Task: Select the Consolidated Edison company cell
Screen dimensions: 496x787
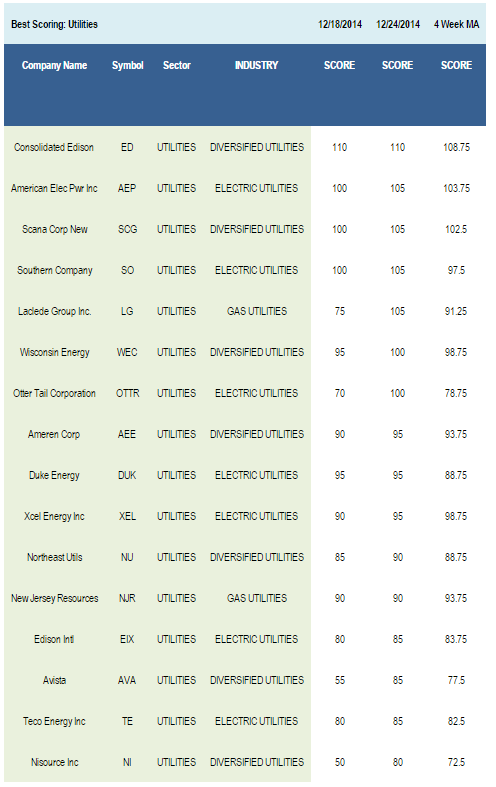Action: 54,147
